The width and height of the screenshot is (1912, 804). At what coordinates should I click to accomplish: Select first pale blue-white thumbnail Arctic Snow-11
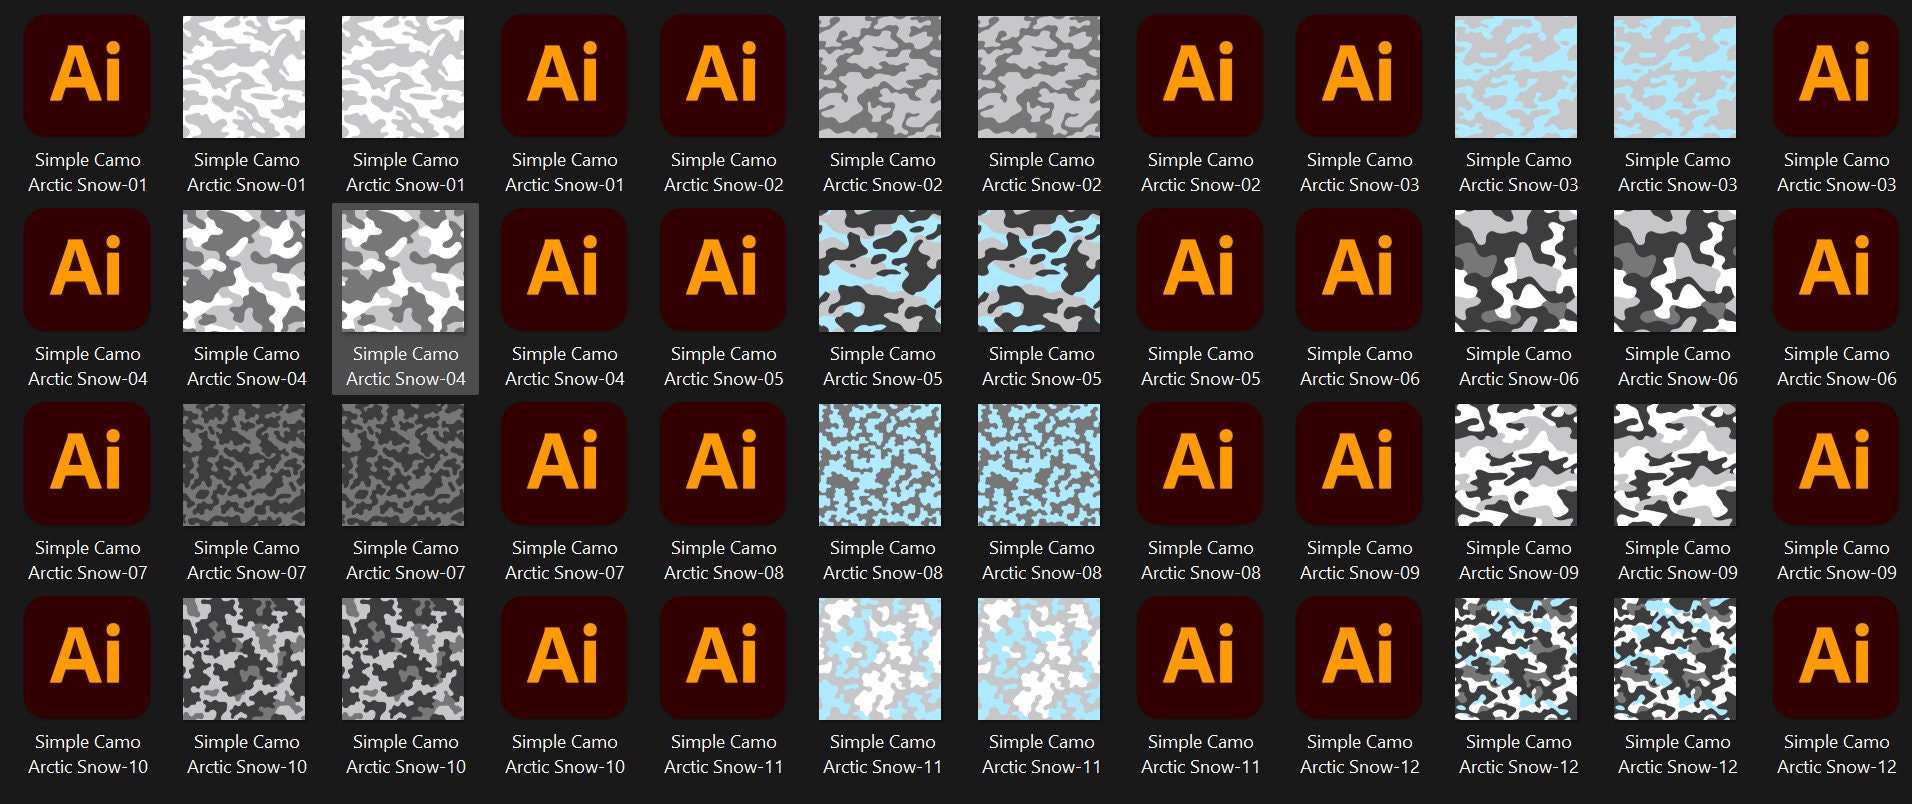[880, 658]
